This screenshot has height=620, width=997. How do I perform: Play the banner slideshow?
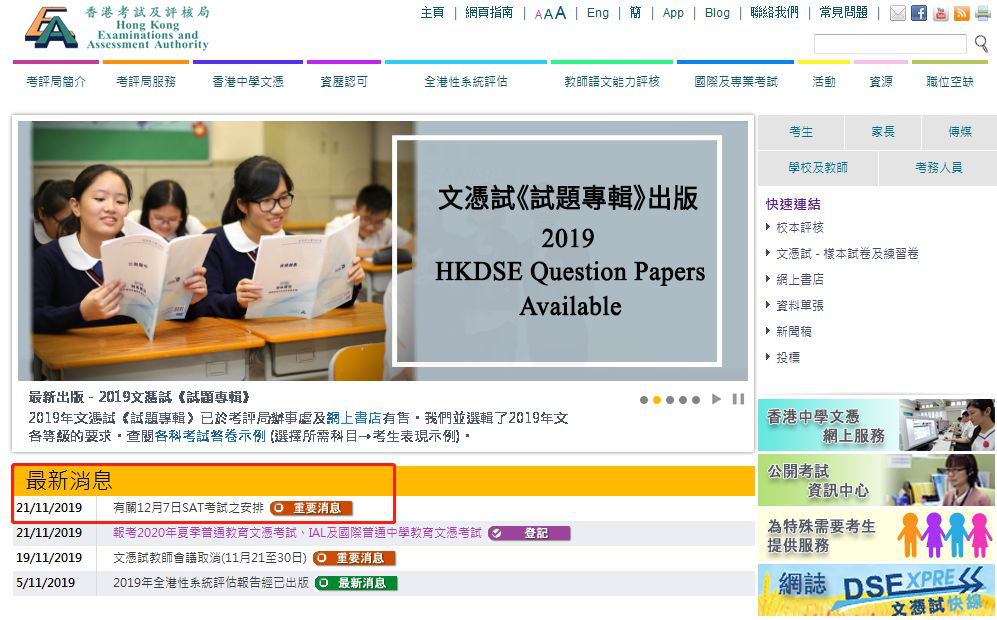[717, 399]
